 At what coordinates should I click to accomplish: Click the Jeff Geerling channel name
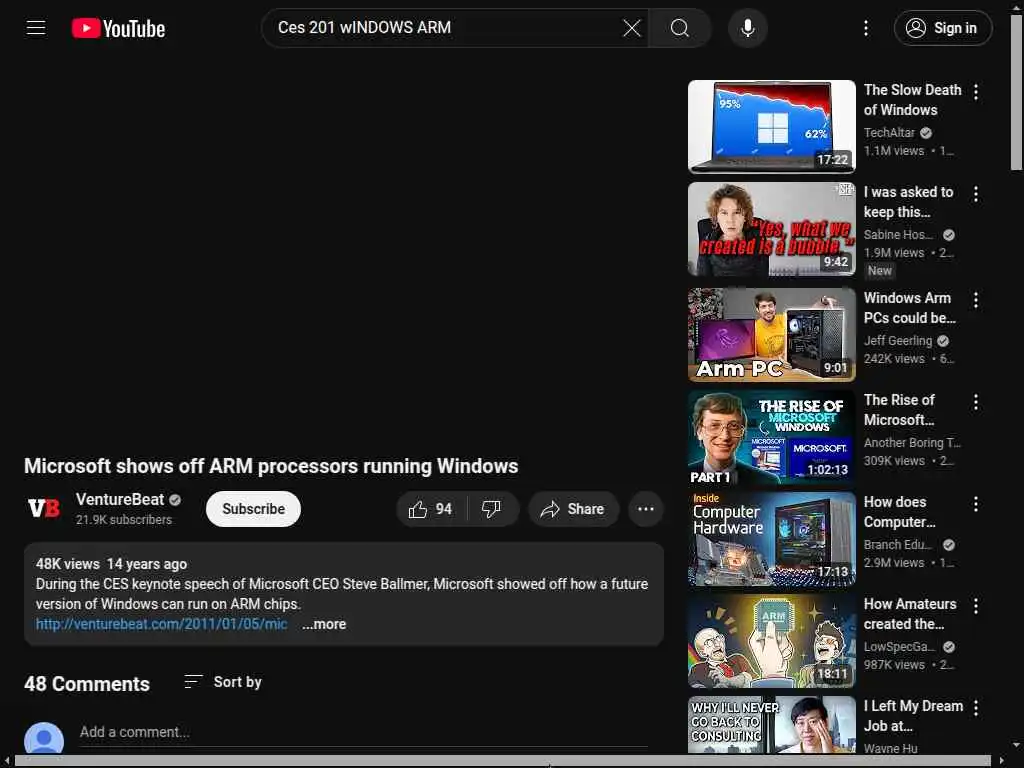pos(898,340)
